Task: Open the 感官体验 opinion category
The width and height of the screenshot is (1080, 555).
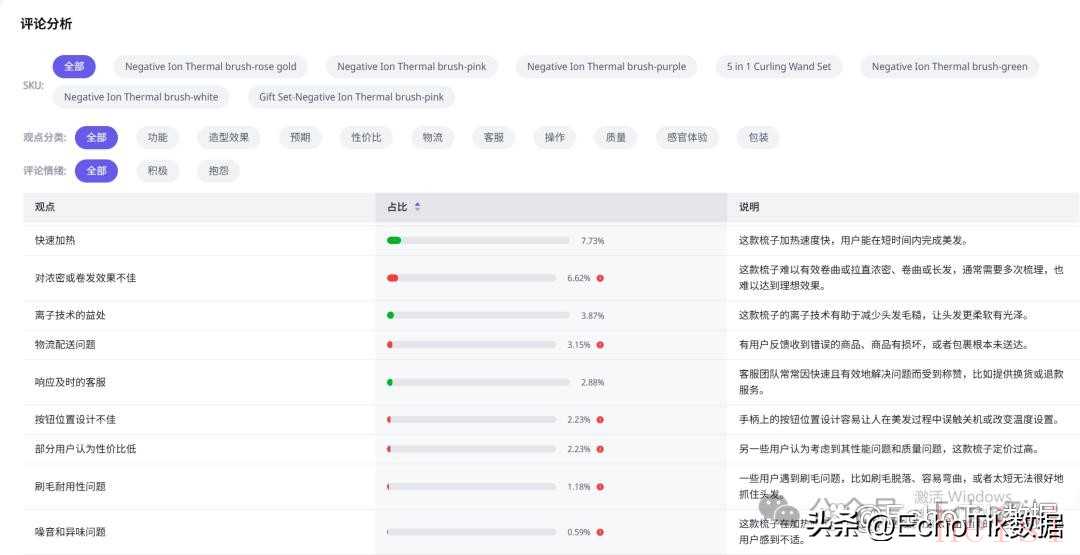Action: tap(687, 137)
